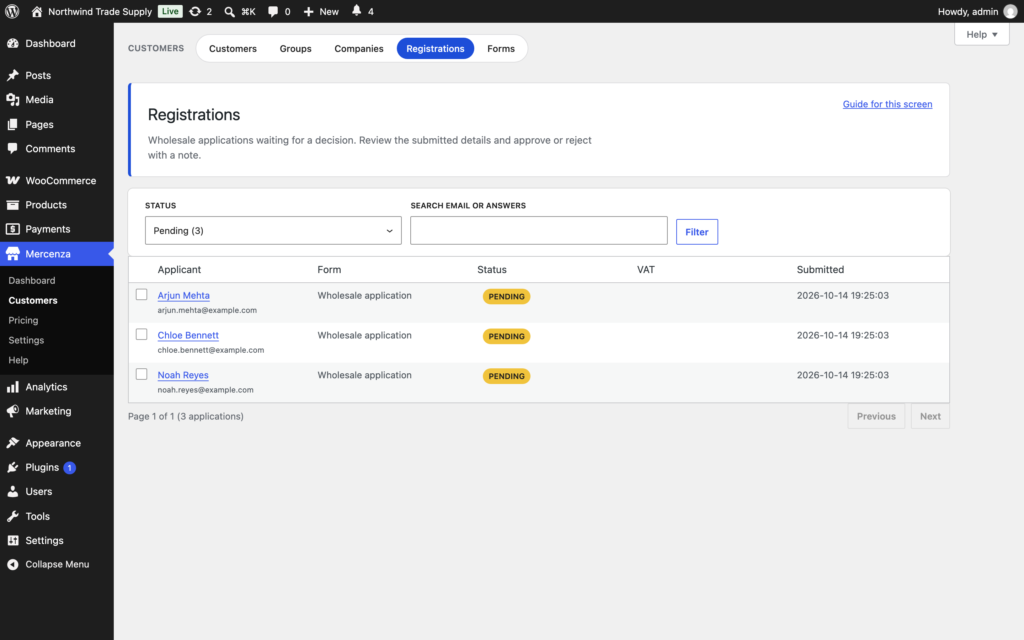
Task: Click the Users person icon
Action: (x=12, y=491)
